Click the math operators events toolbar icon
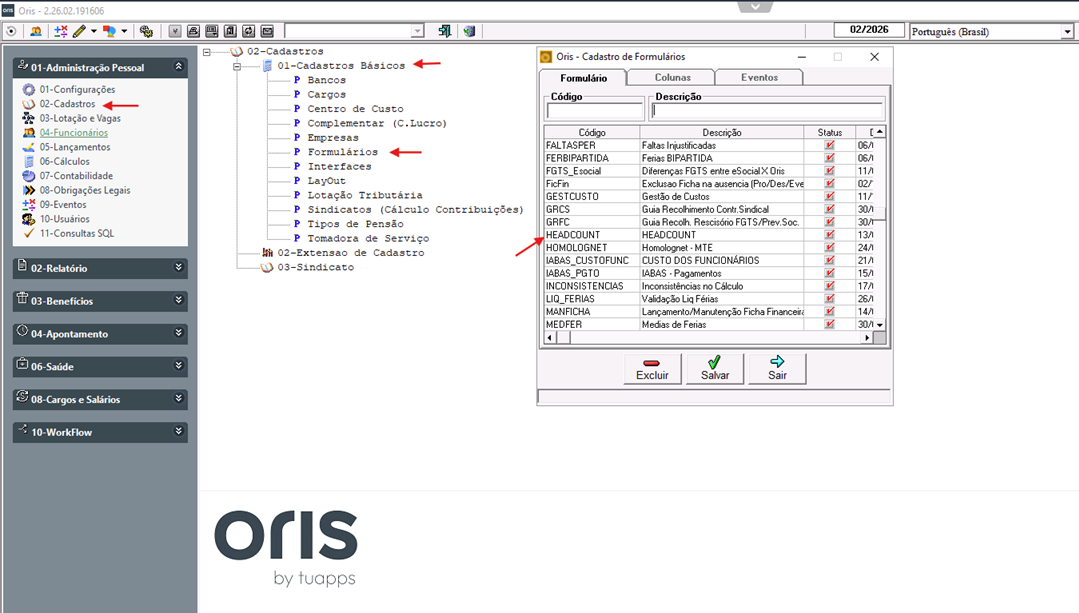The width and height of the screenshot is (1079, 613). point(61,31)
